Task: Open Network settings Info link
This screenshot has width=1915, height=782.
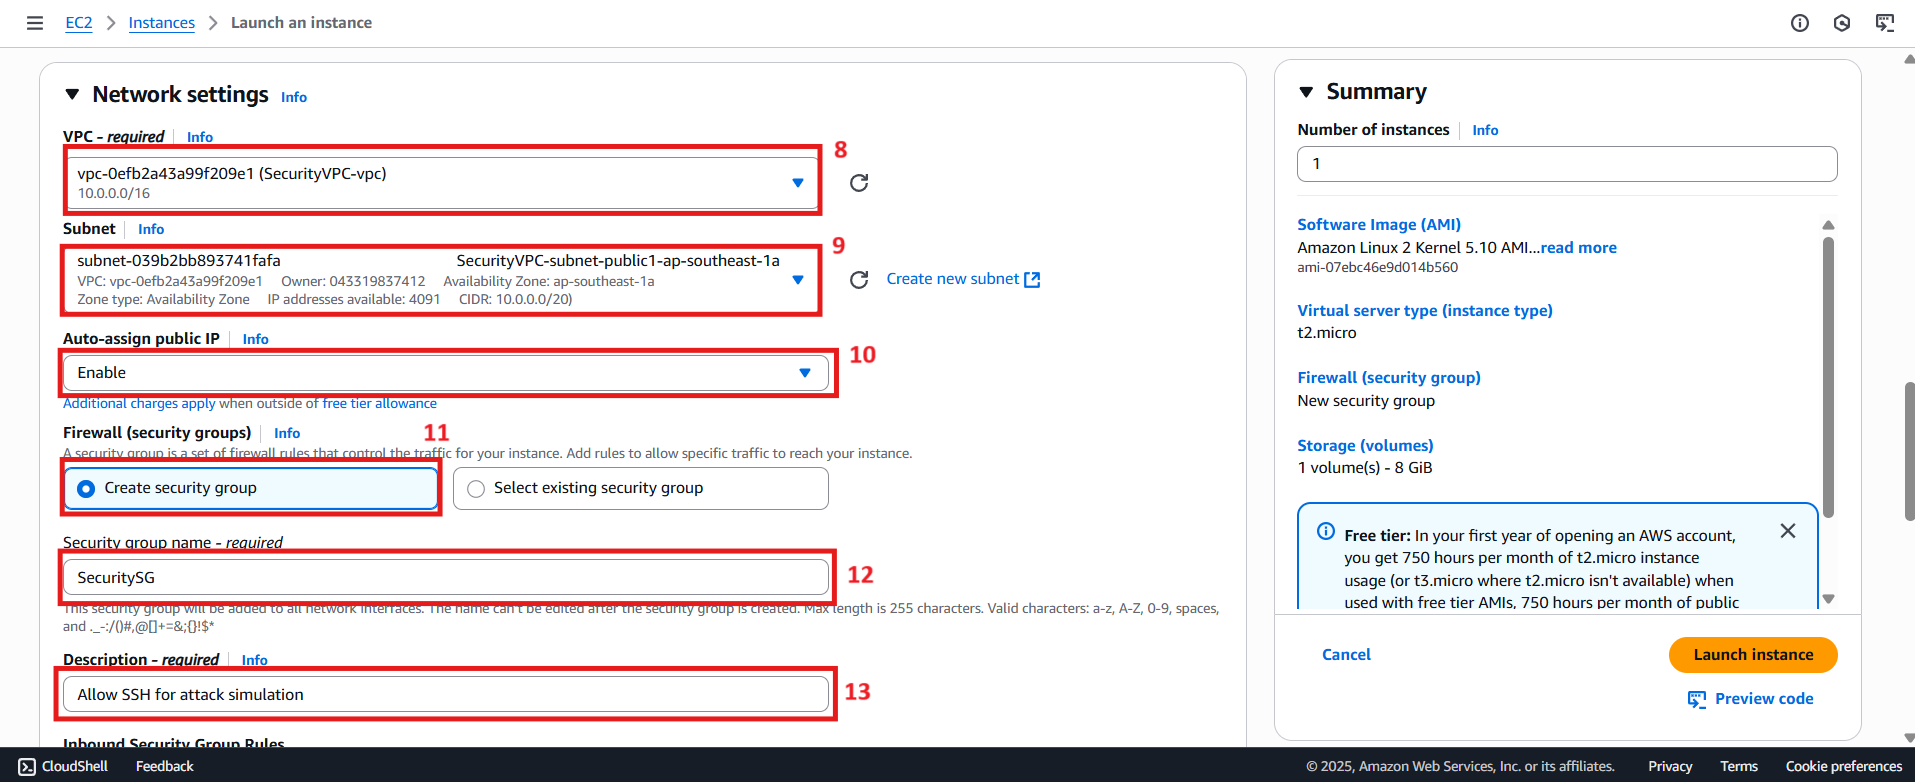Action: pos(294,97)
